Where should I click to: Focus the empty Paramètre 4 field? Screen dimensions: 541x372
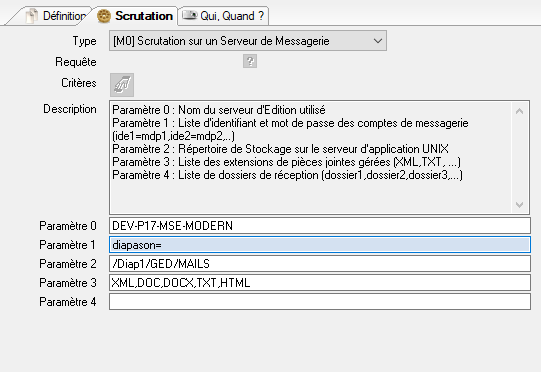(320, 302)
